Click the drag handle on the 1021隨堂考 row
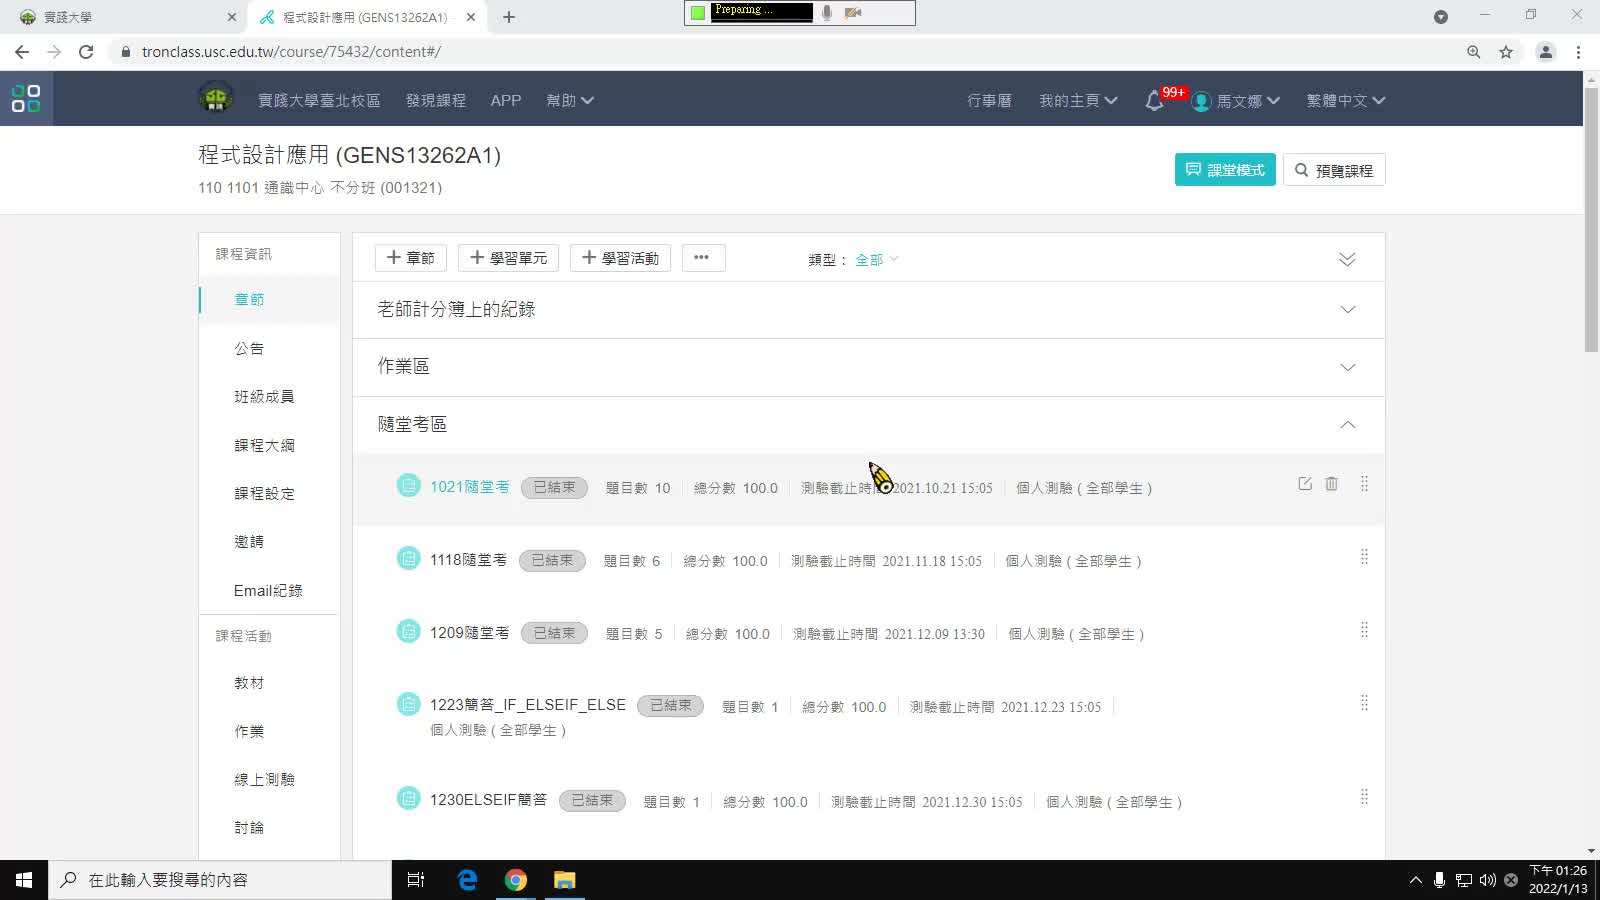The height and width of the screenshot is (900, 1600). click(1364, 484)
